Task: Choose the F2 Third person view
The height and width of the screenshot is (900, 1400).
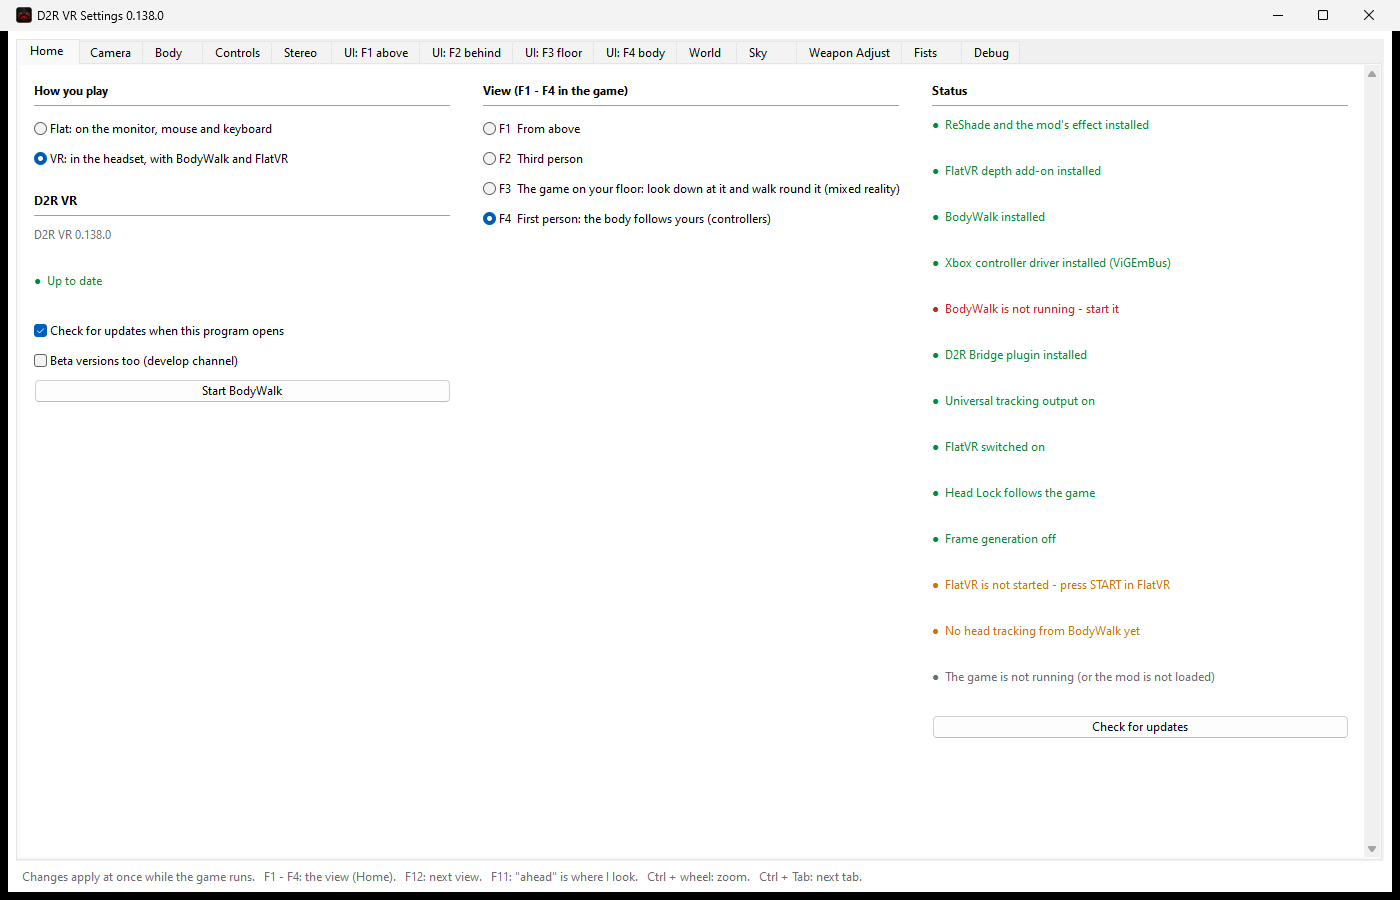Action: tap(533, 159)
